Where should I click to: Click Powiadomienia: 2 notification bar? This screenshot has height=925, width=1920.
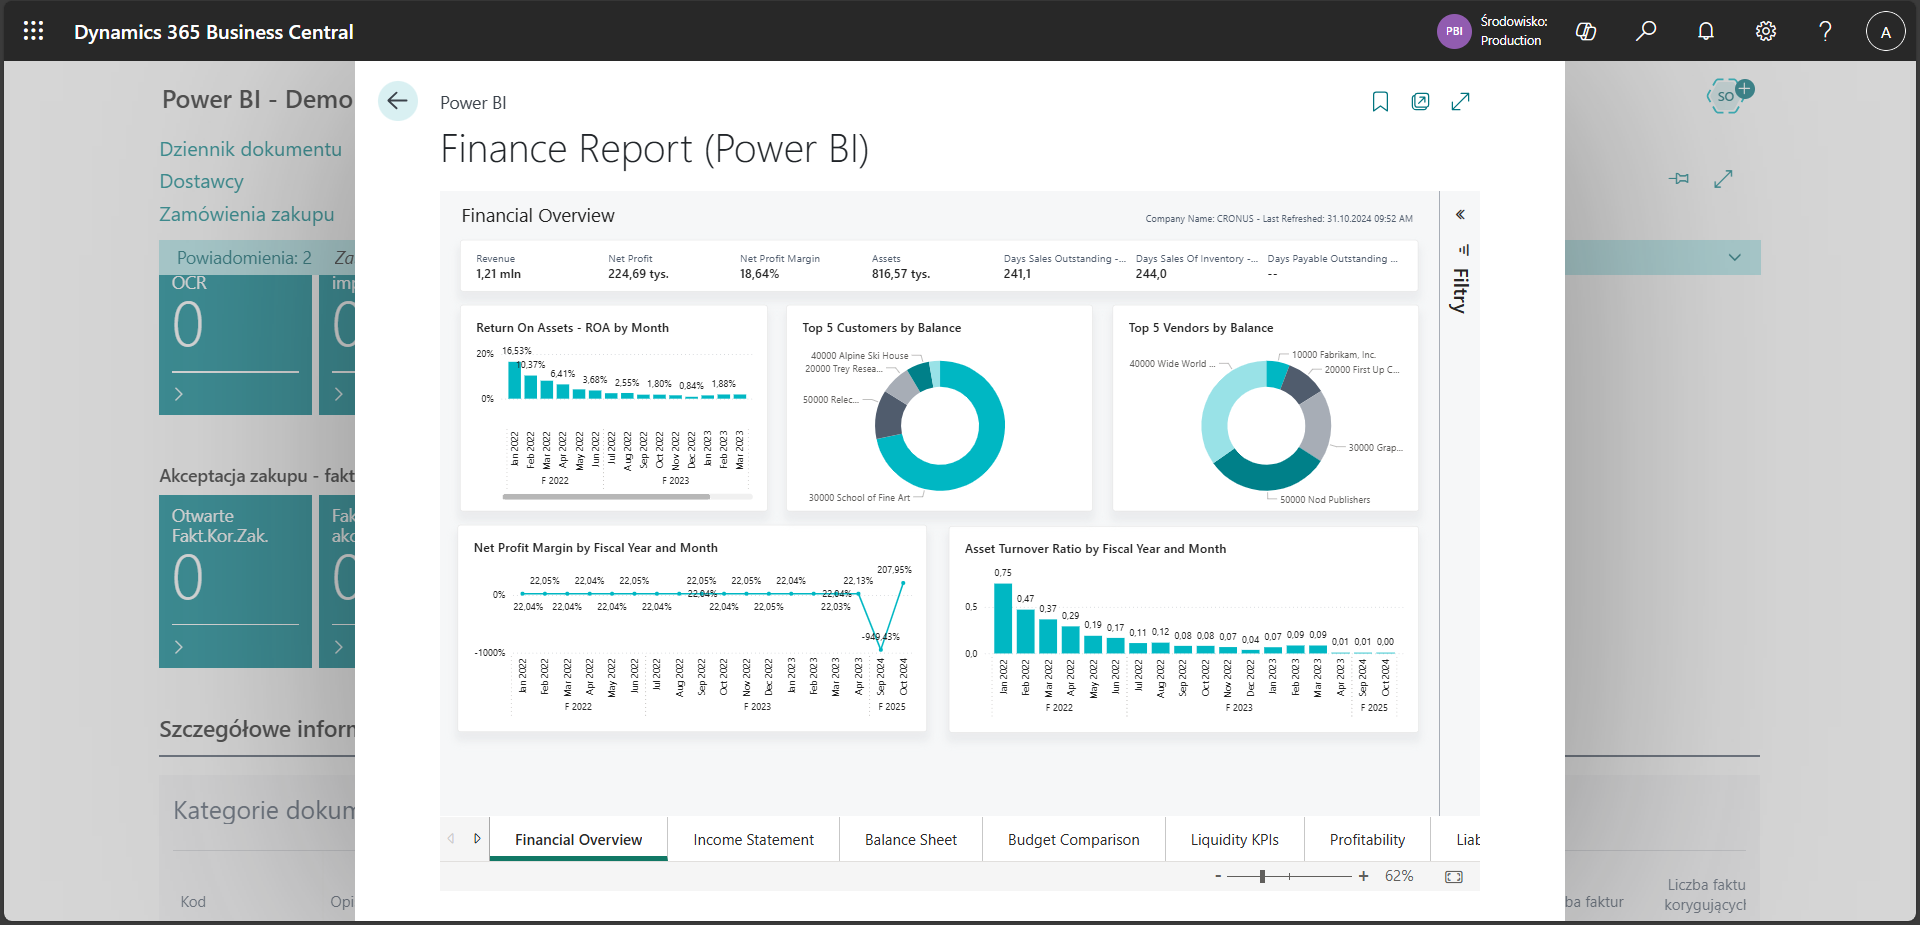coord(244,258)
